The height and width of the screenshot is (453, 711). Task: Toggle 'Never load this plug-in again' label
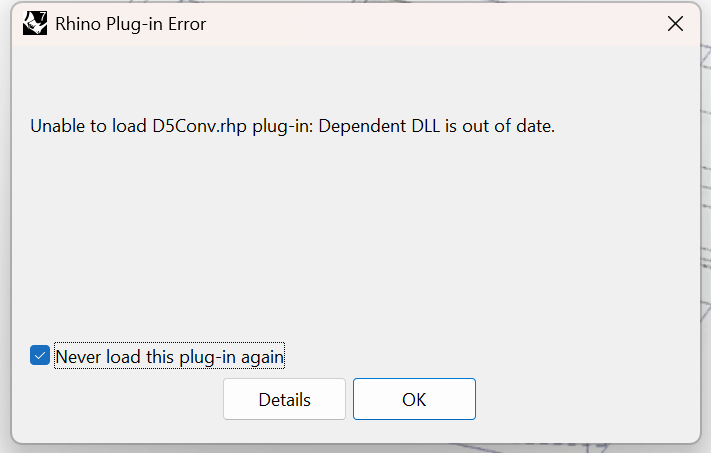click(x=169, y=356)
